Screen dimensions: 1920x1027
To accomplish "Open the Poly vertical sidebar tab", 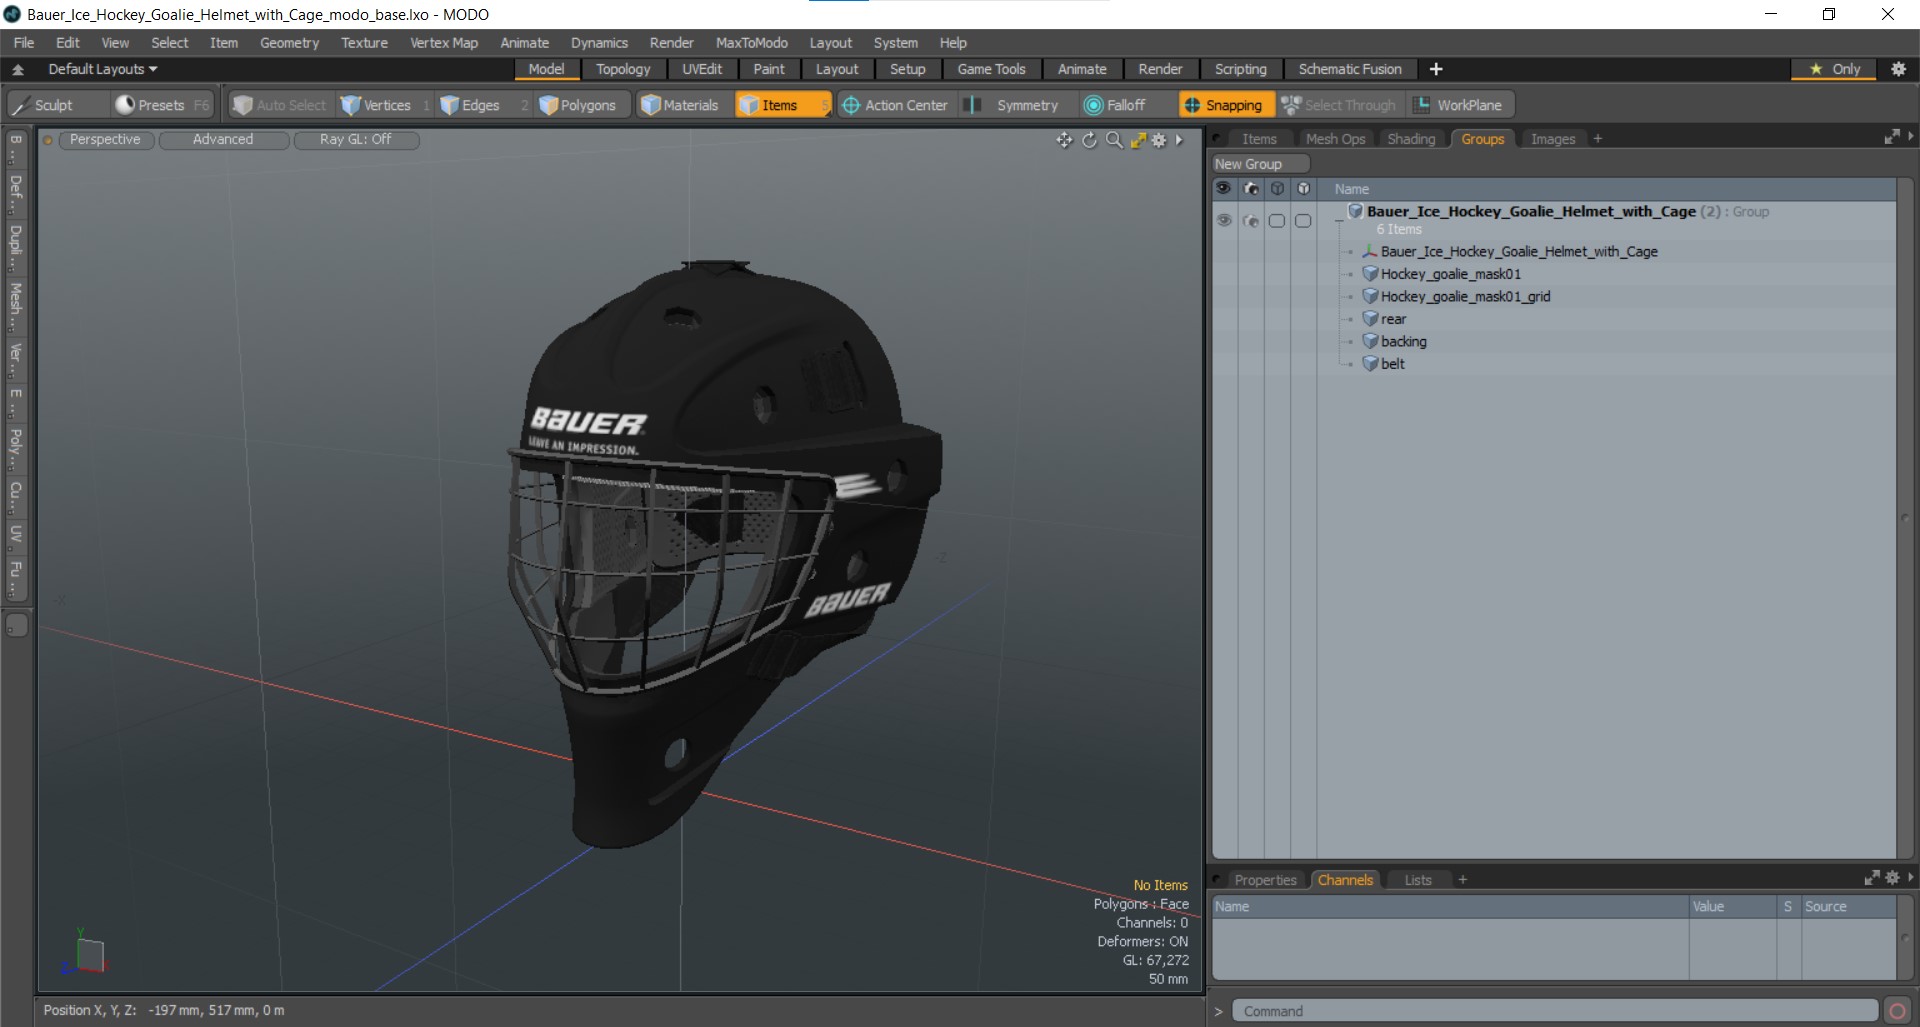I will 16,447.
